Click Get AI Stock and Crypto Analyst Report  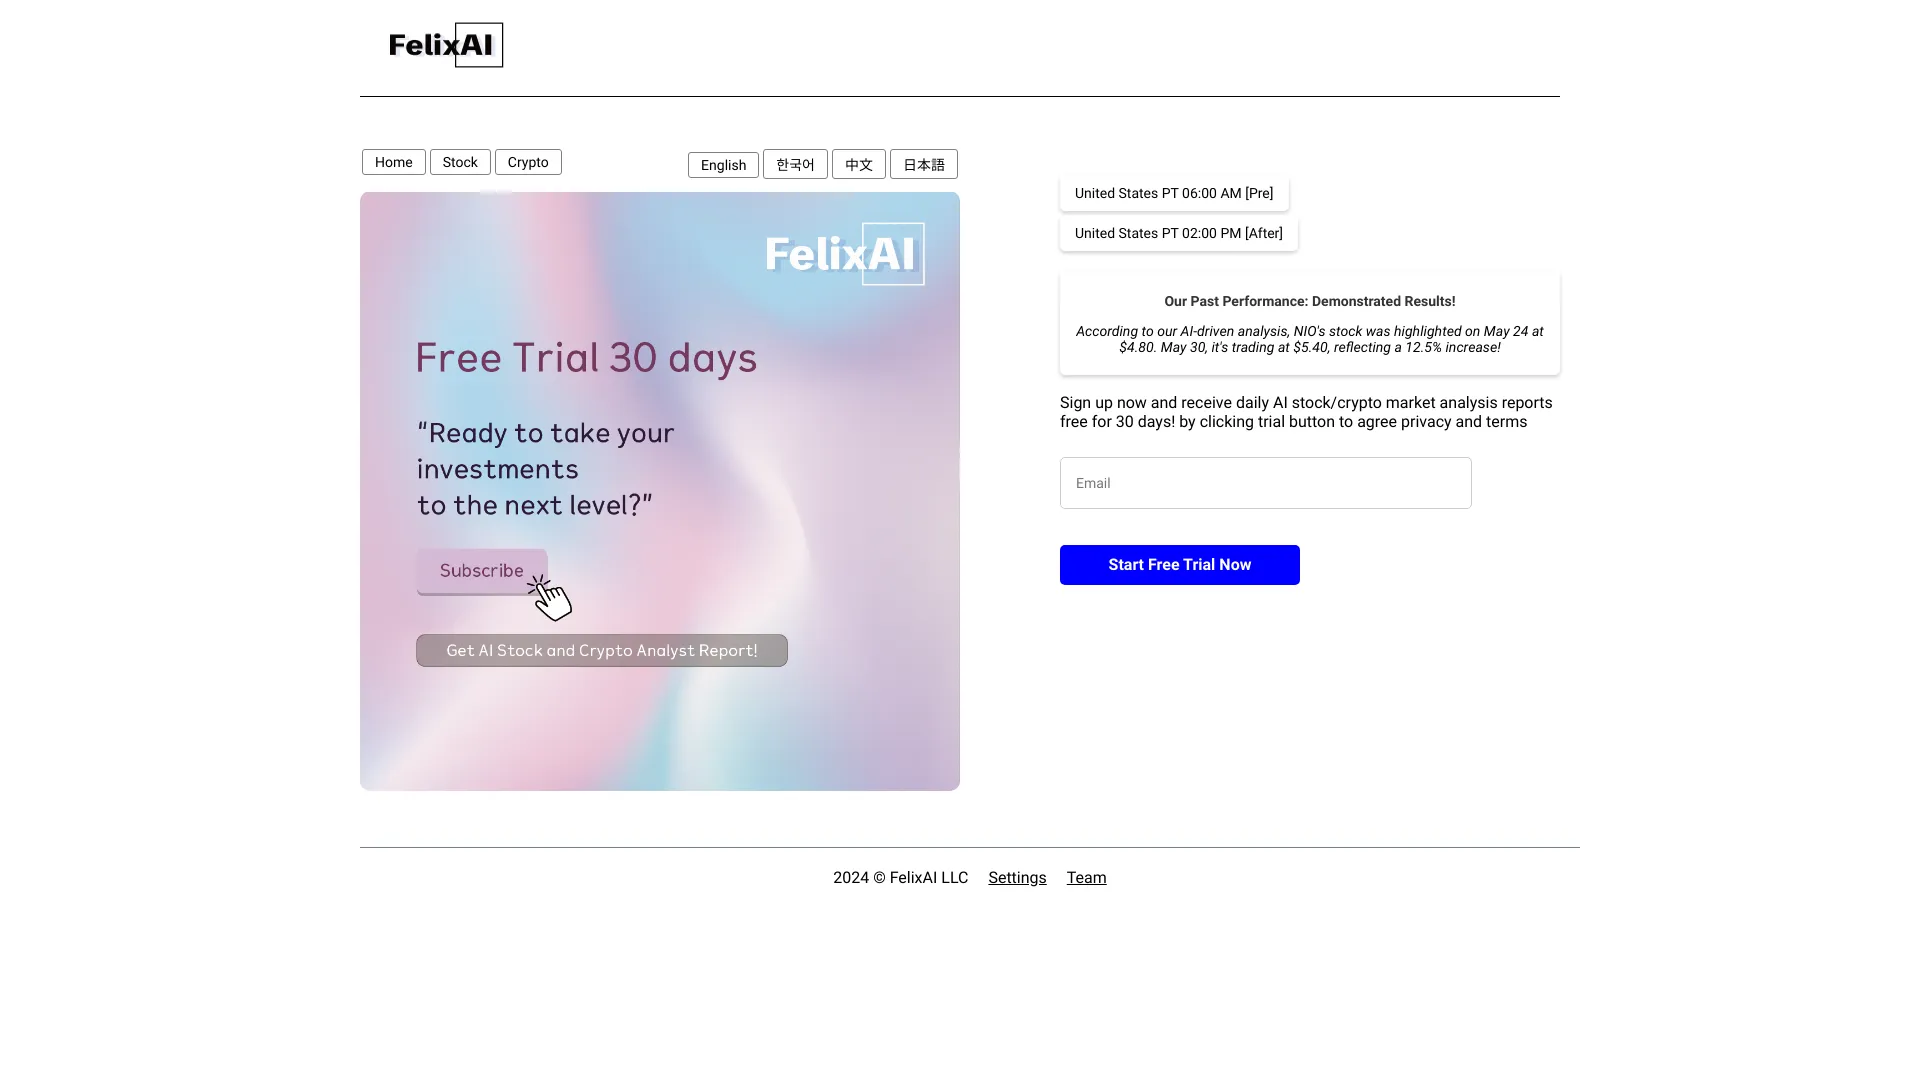[x=601, y=650]
